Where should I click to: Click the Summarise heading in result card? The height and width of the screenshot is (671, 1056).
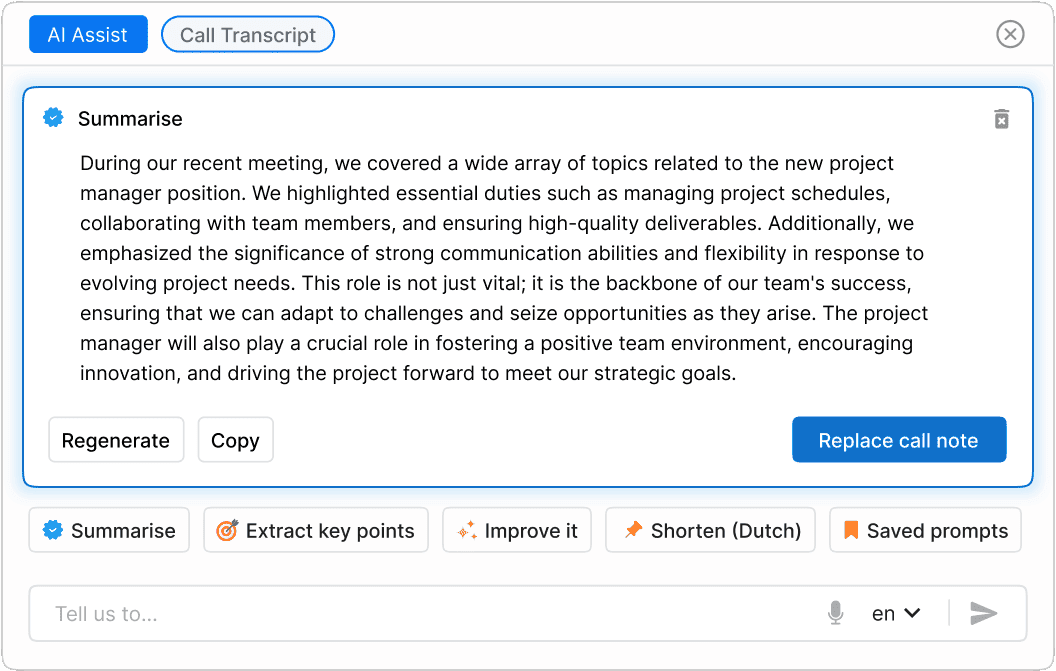[x=130, y=119]
